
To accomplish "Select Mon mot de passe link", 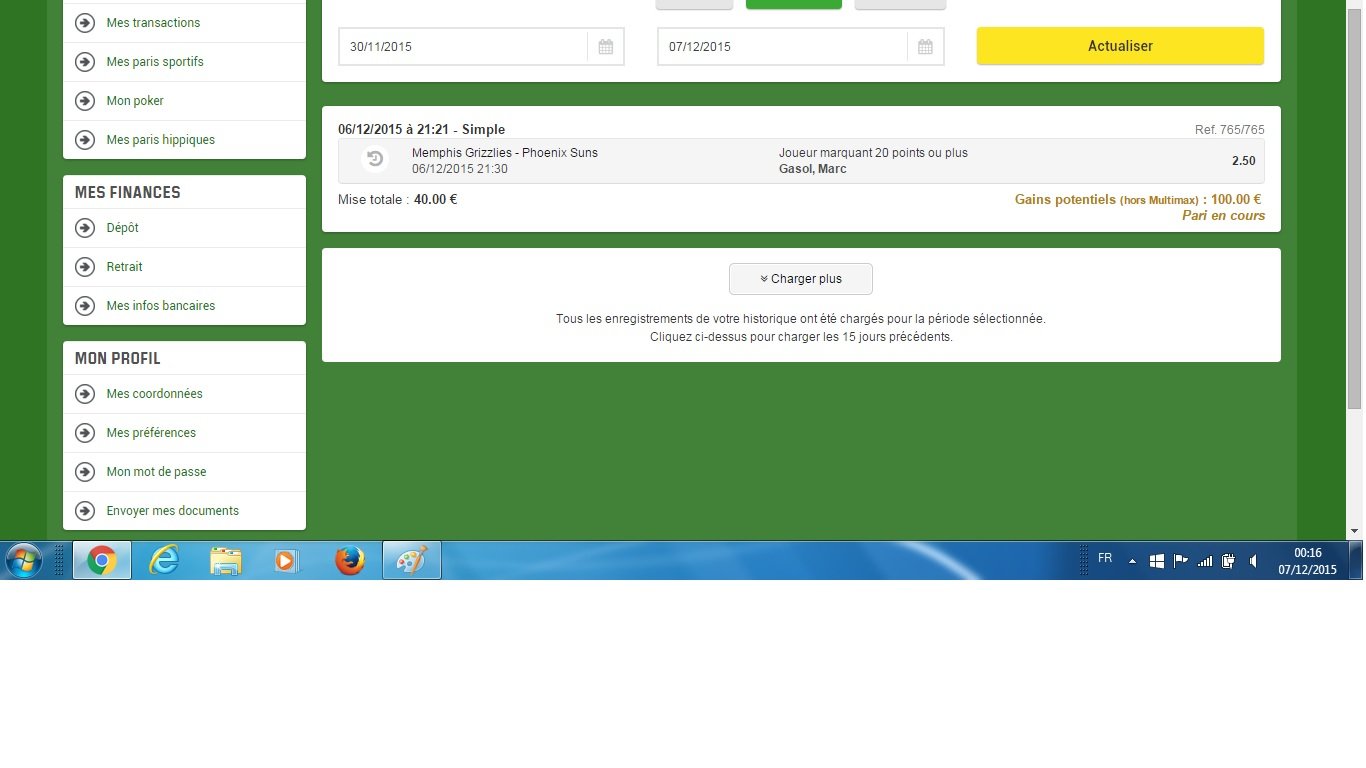I will pos(156,471).
